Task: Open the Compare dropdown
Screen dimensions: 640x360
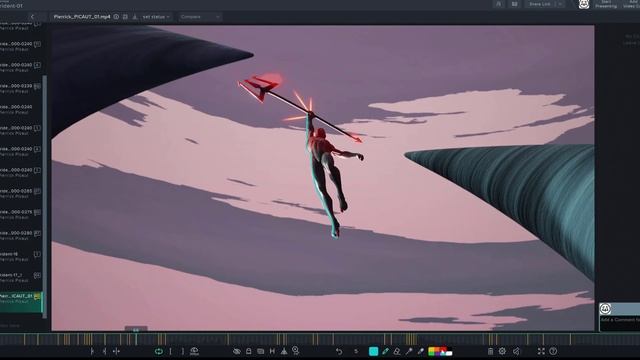Action: [200, 17]
